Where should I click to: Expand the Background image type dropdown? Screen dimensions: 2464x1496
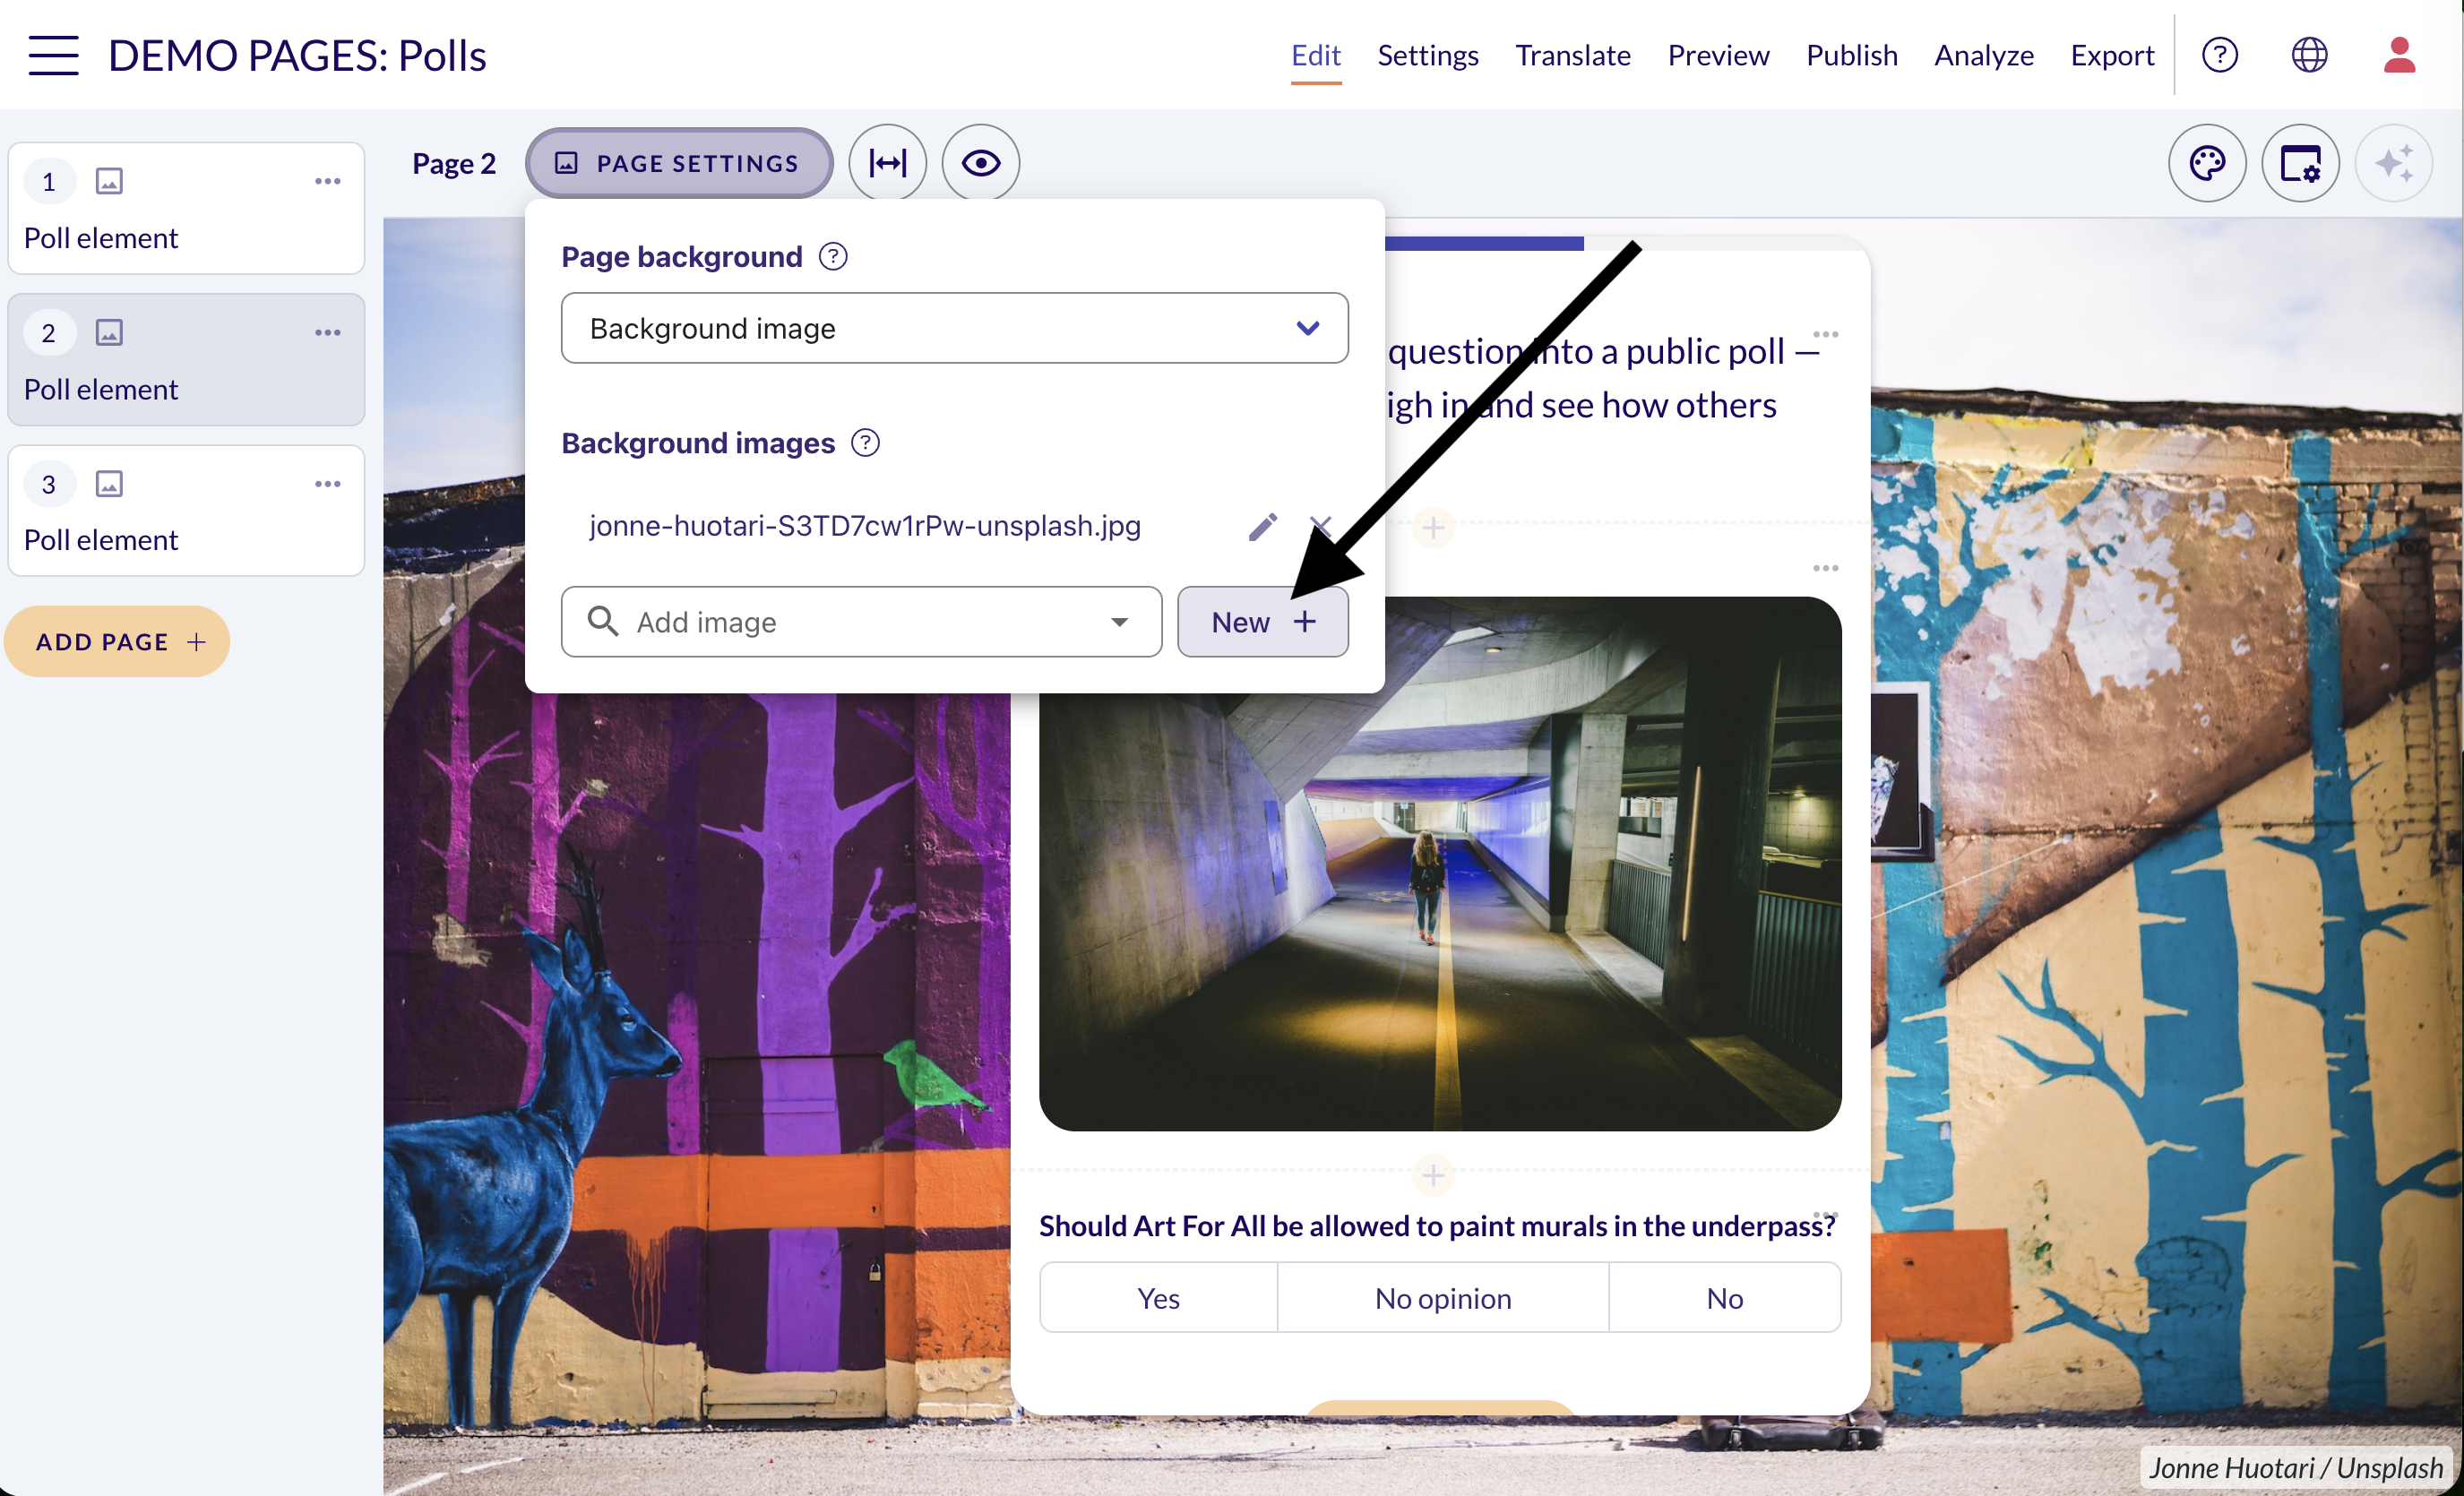pos(954,328)
